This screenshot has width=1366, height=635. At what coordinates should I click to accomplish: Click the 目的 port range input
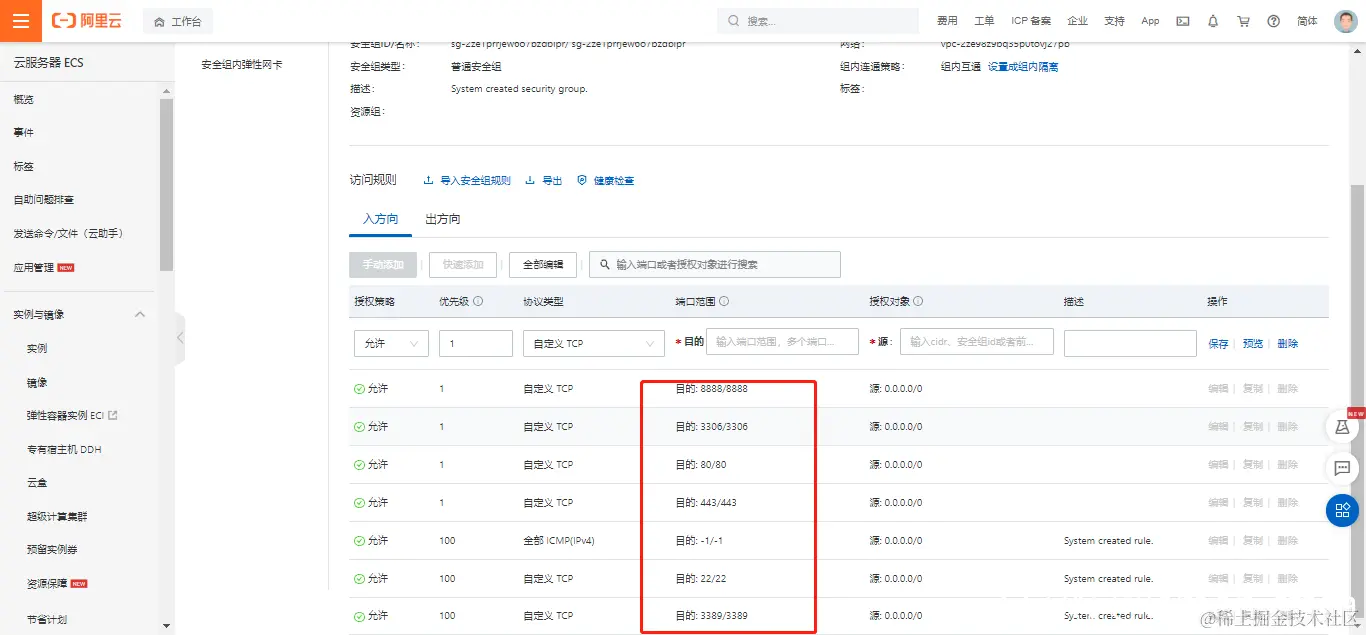[x=782, y=342]
